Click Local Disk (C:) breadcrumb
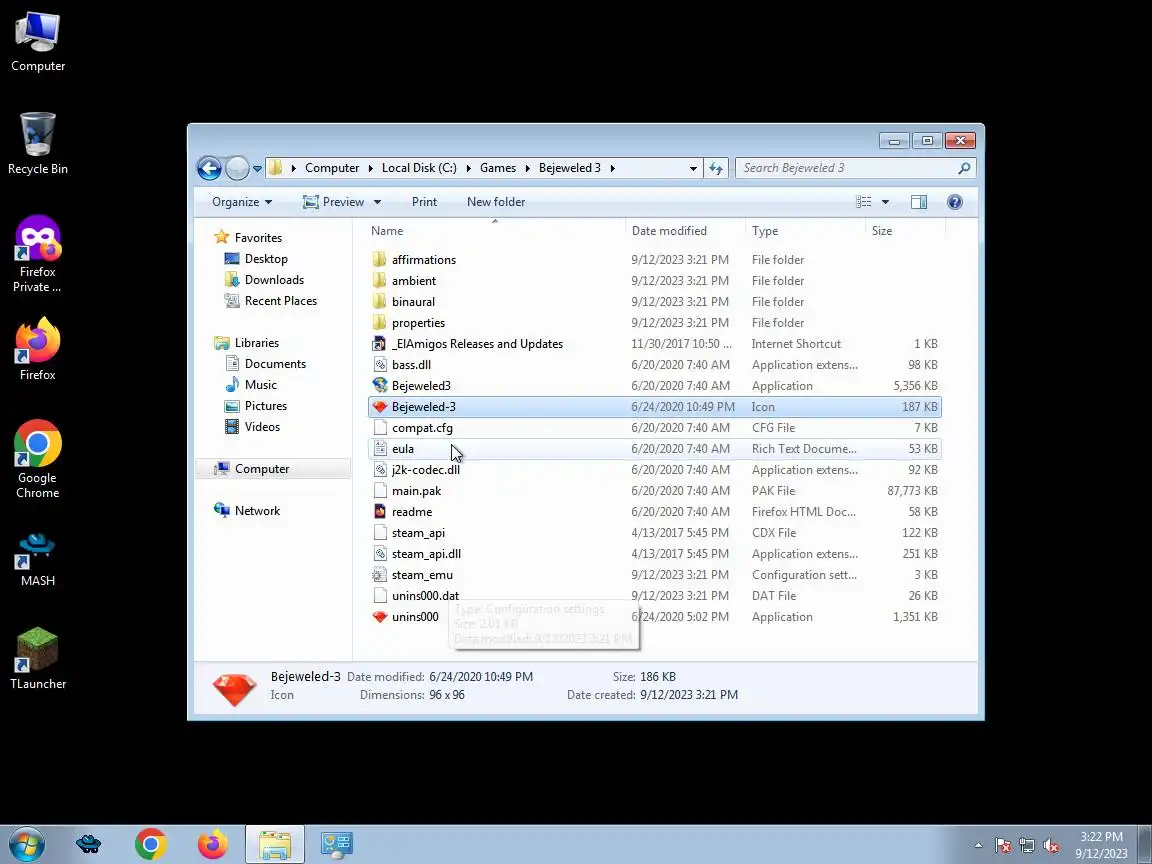The image size is (1152, 864). 419,168
